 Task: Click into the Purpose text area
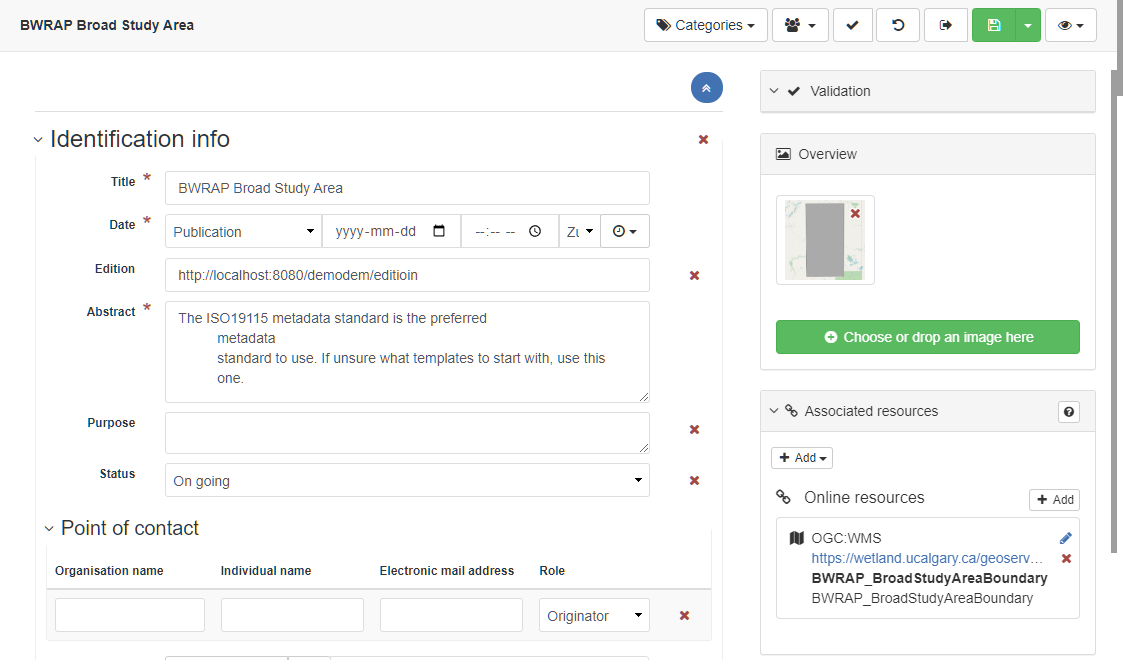coord(407,432)
